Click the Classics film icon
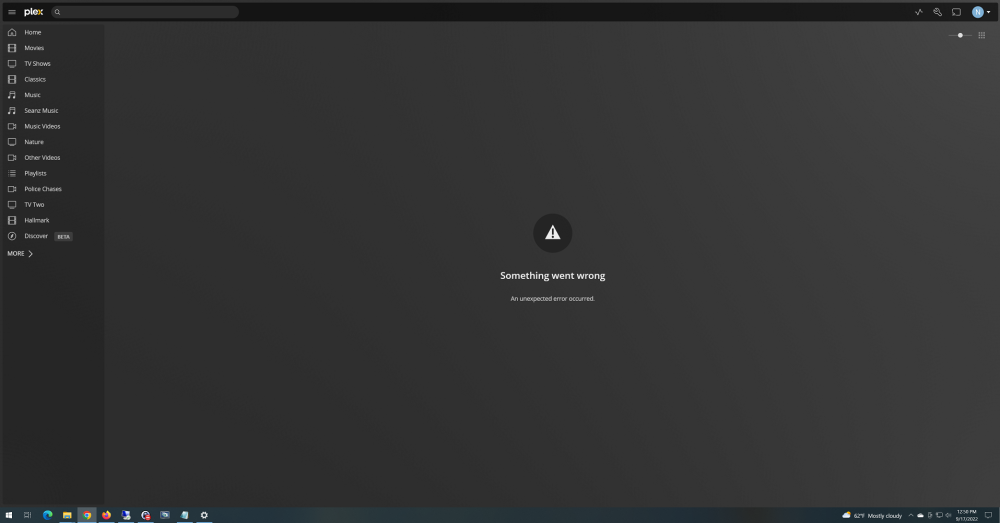 coord(11,79)
